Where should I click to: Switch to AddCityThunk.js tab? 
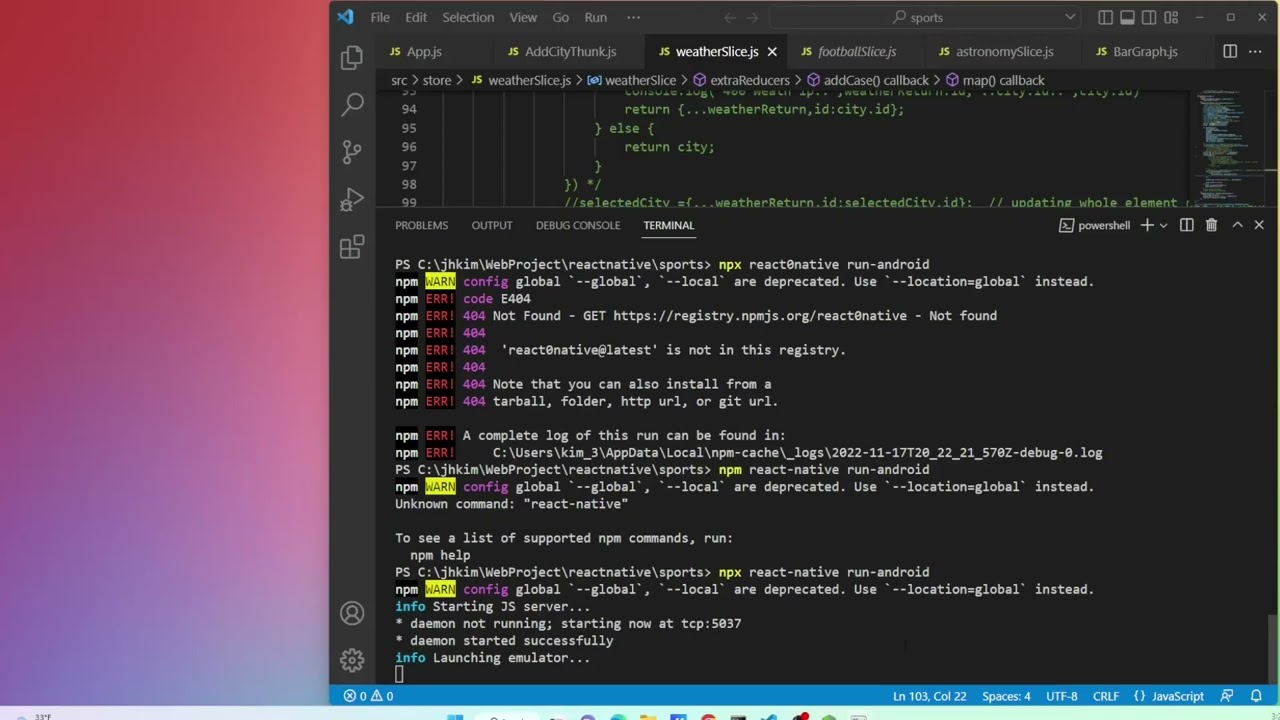click(x=570, y=52)
